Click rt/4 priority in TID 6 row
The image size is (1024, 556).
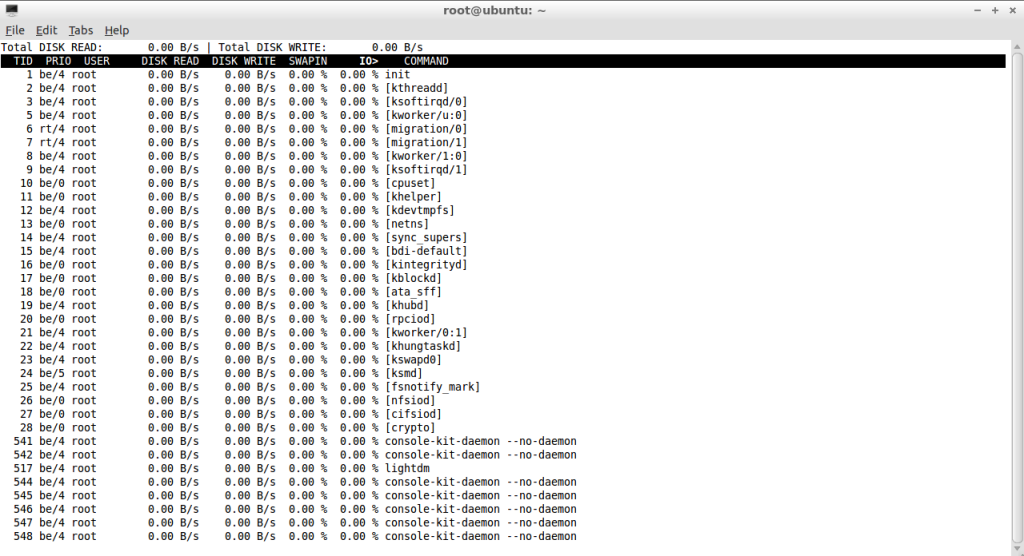tap(52, 129)
